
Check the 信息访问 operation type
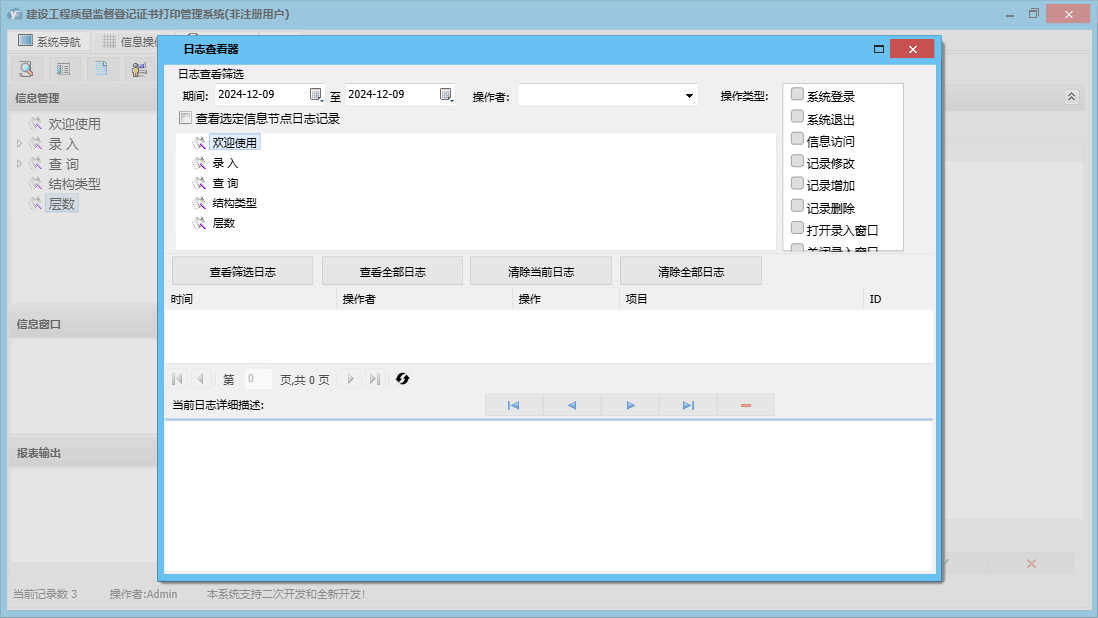click(797, 139)
